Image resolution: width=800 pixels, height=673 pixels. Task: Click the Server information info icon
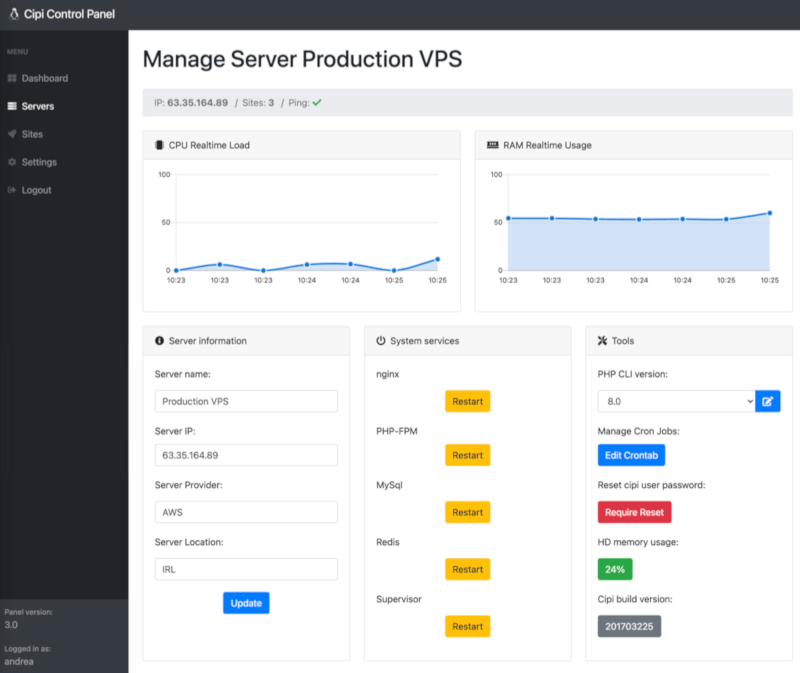coord(159,340)
